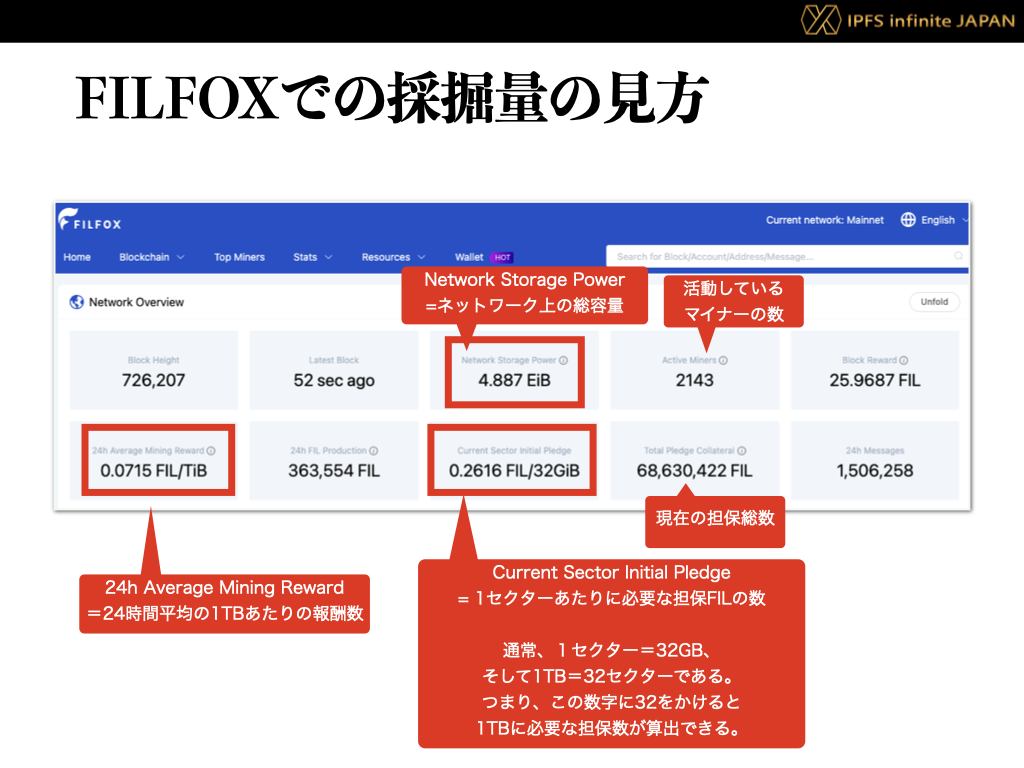Click the Block Height value 726,207
This screenshot has height=768, width=1024.
point(153,380)
